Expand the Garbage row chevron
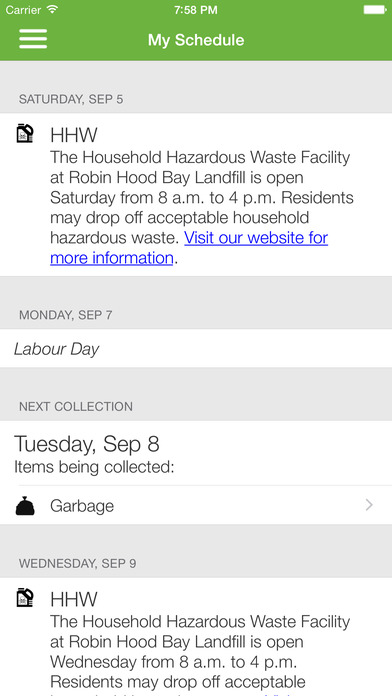Viewport: 392px width, 696px height. pos(369,505)
